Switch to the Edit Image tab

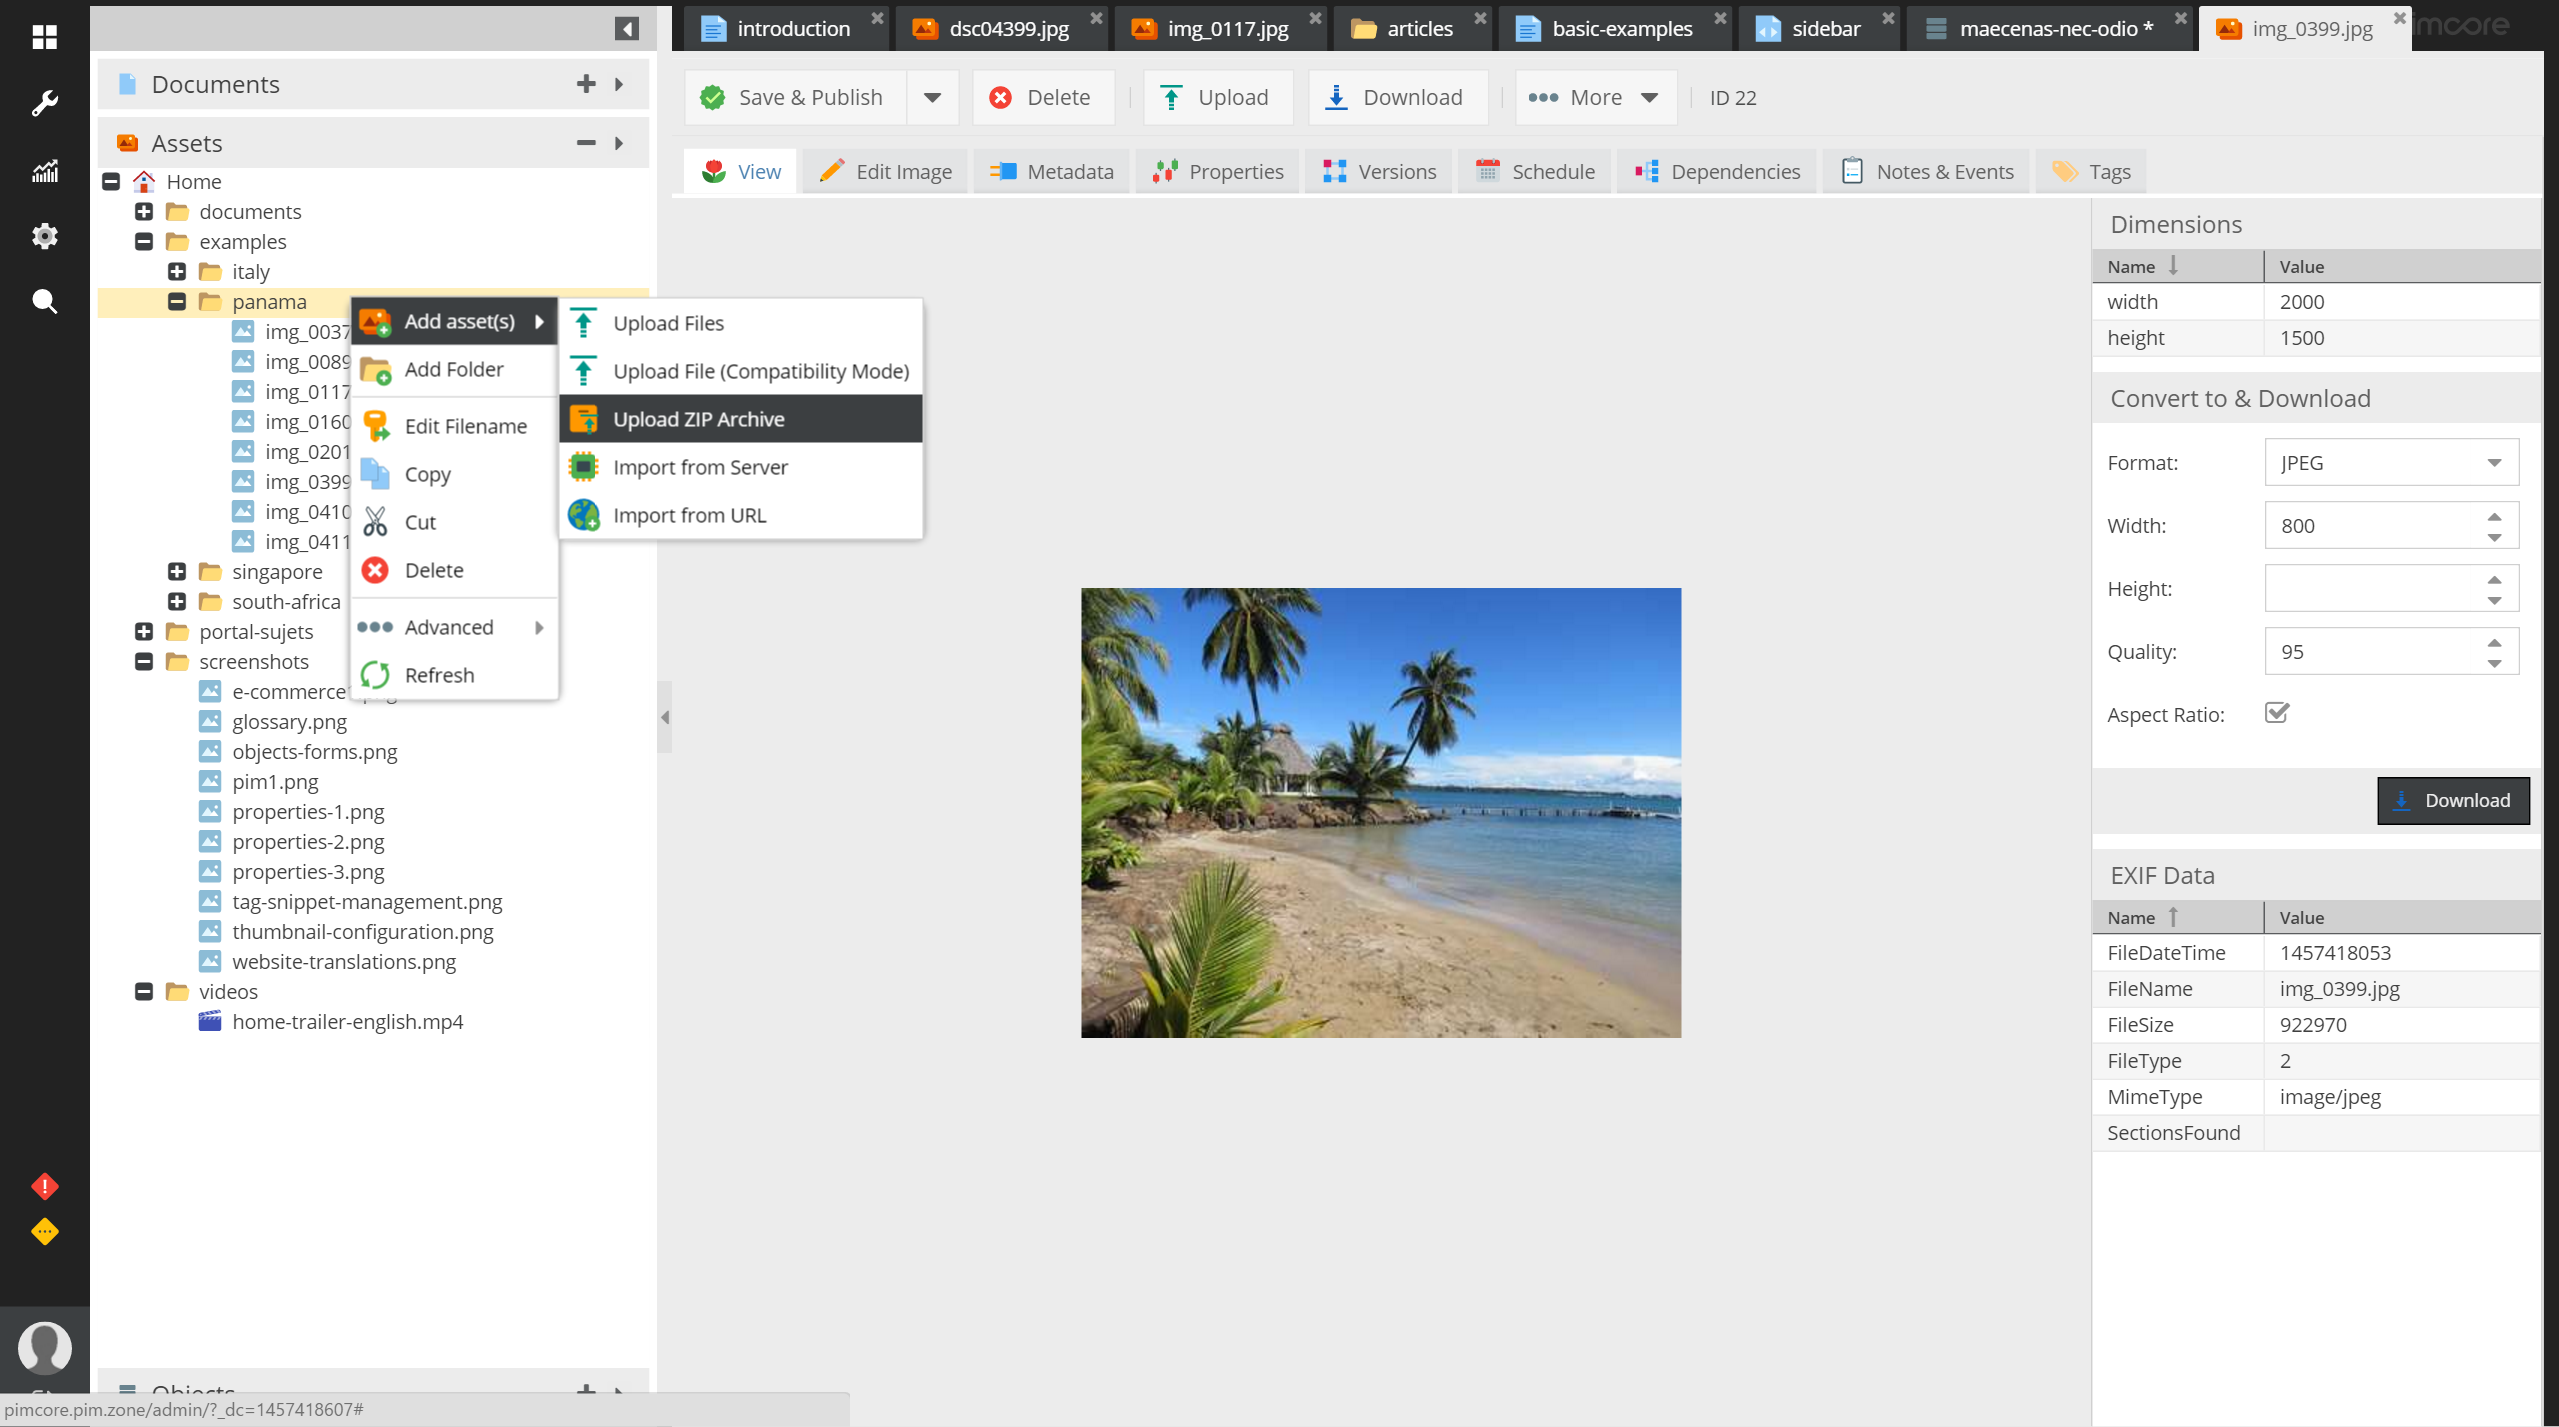(885, 171)
